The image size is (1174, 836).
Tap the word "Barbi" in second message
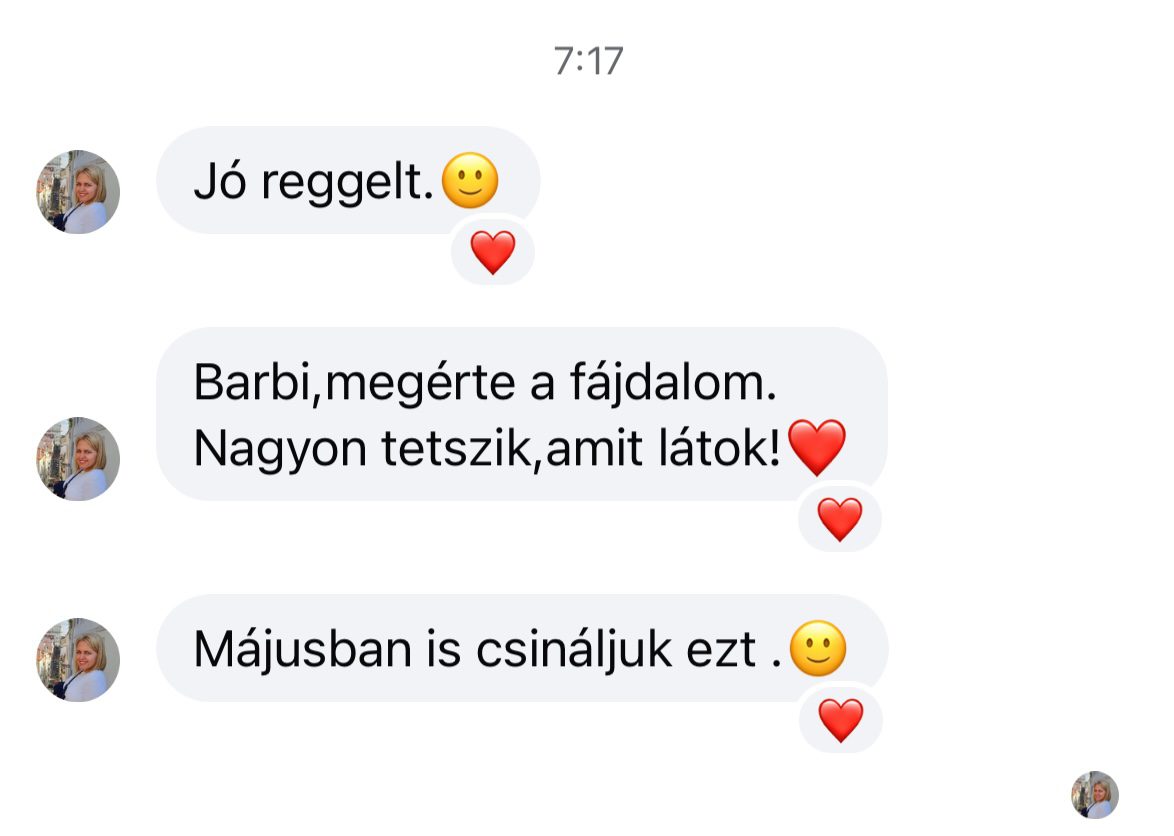(252, 382)
